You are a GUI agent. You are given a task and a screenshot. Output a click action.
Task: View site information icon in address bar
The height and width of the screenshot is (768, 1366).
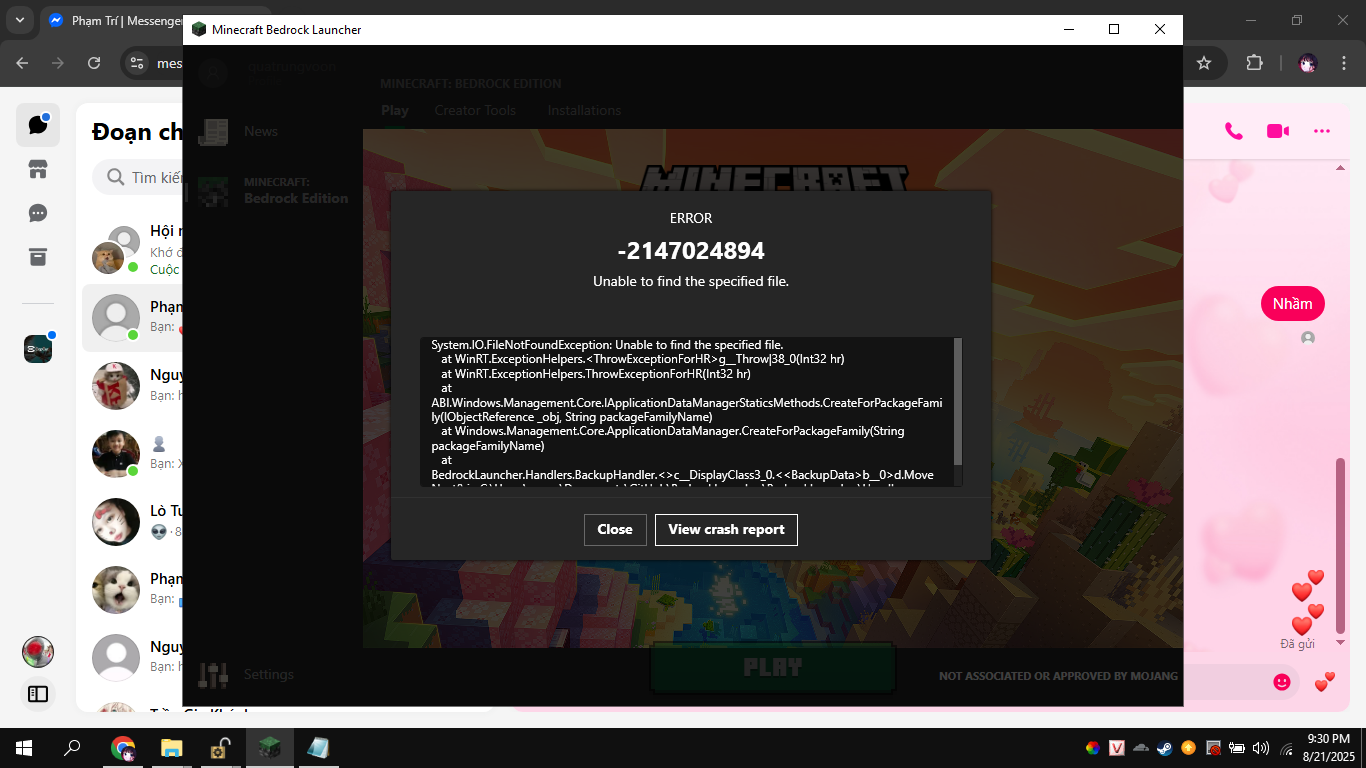tap(138, 63)
